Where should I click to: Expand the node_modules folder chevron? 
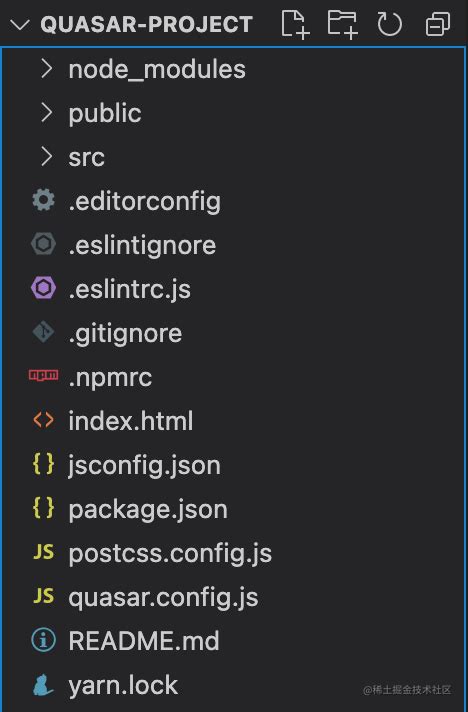(46, 69)
